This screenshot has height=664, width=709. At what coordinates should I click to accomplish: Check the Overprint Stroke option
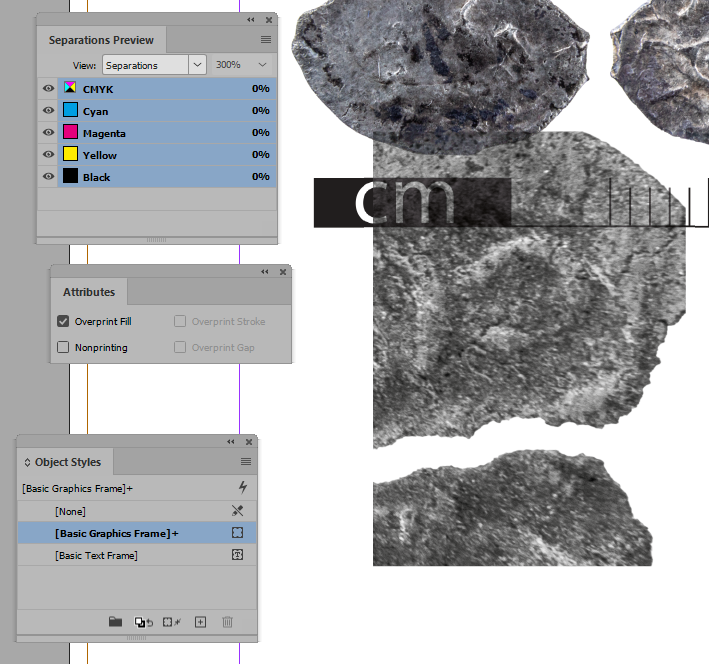tap(180, 321)
